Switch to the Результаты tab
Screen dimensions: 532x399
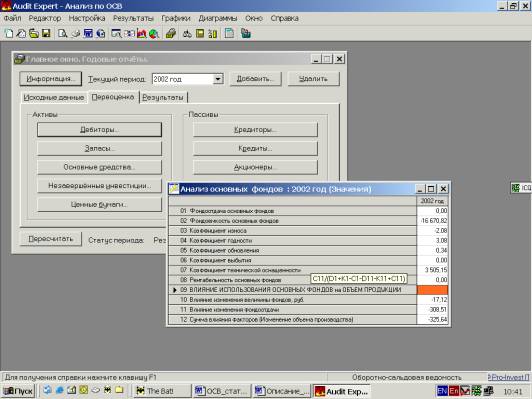pyautogui.click(x=163, y=97)
